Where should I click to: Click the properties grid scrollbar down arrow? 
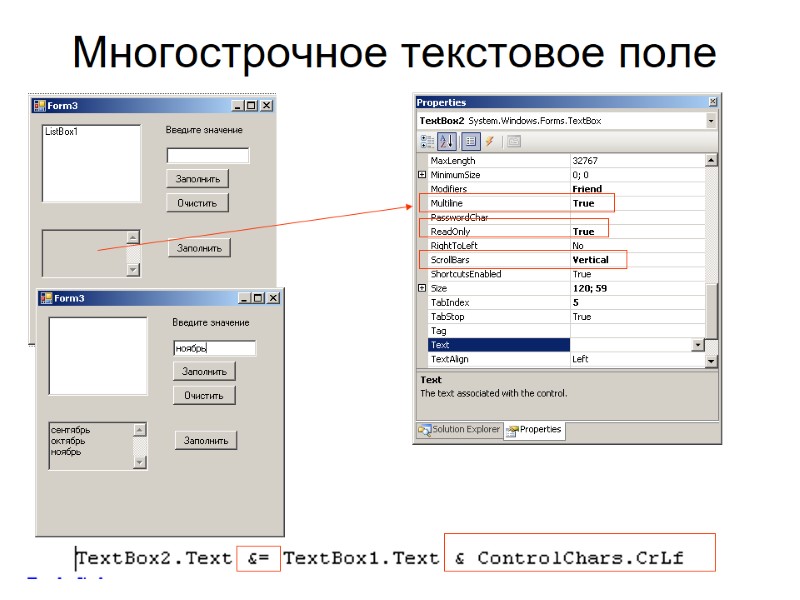(711, 361)
